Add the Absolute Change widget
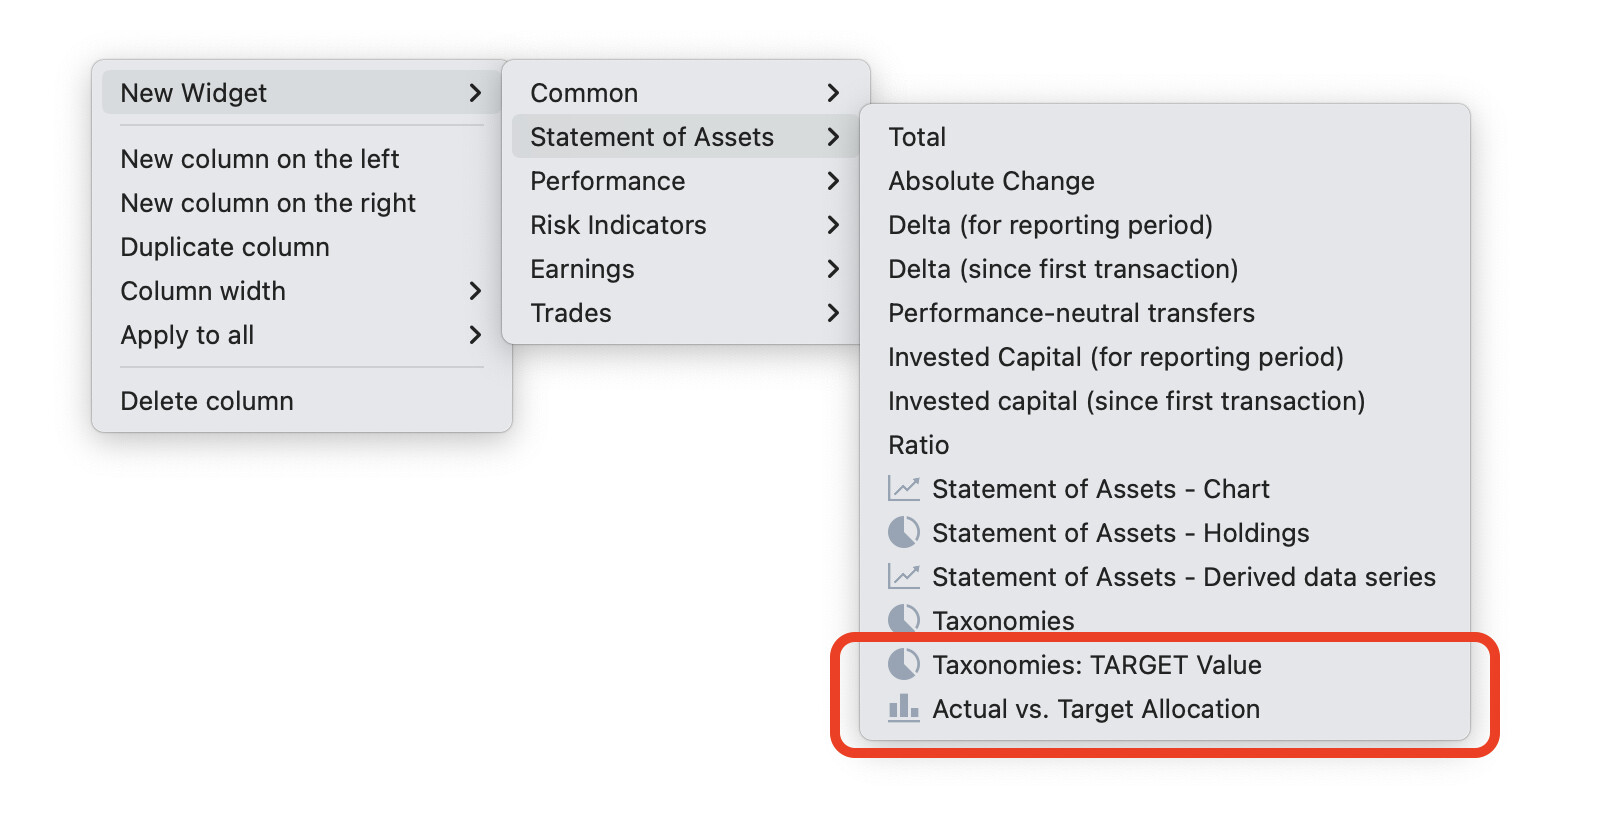Screen dimensions: 1604x826 pyautogui.click(x=991, y=181)
